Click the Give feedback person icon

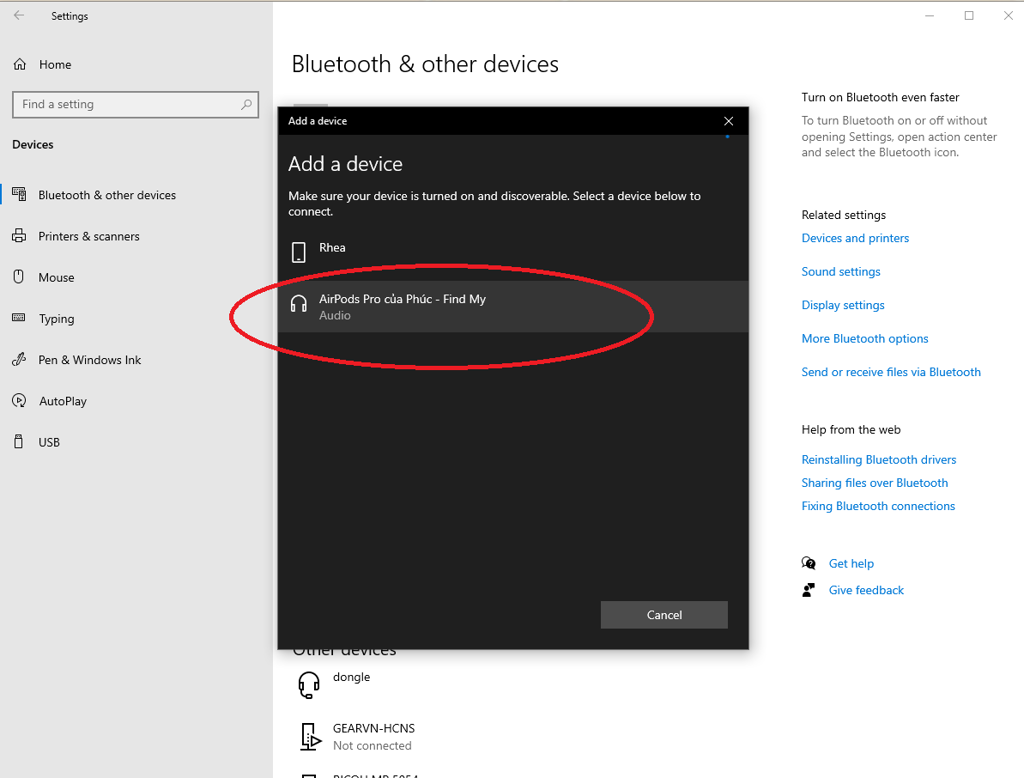808,590
